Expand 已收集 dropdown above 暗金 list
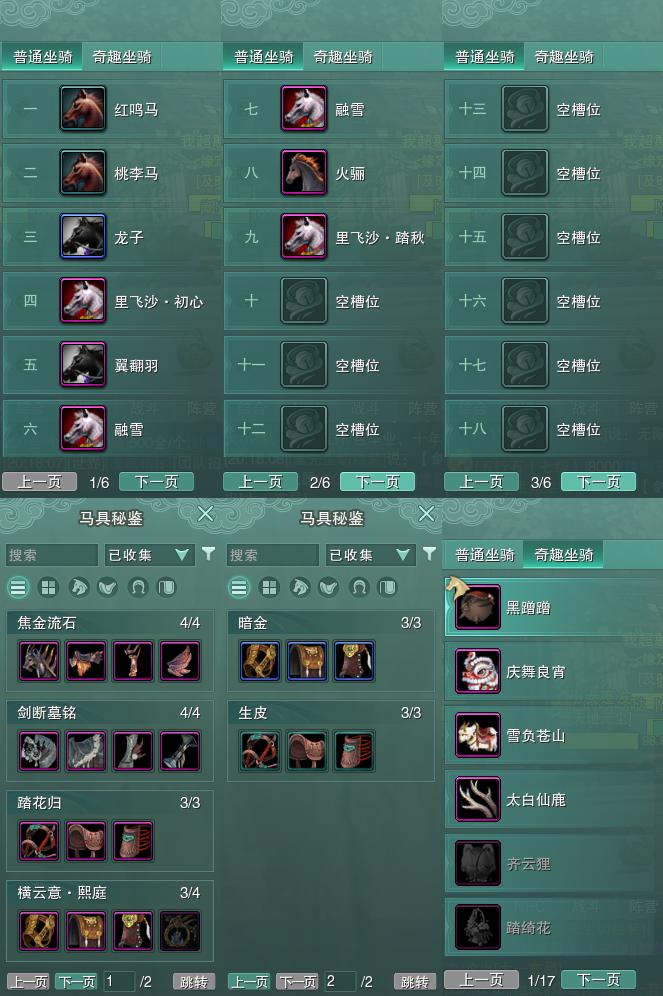The width and height of the screenshot is (663, 996). [370, 555]
